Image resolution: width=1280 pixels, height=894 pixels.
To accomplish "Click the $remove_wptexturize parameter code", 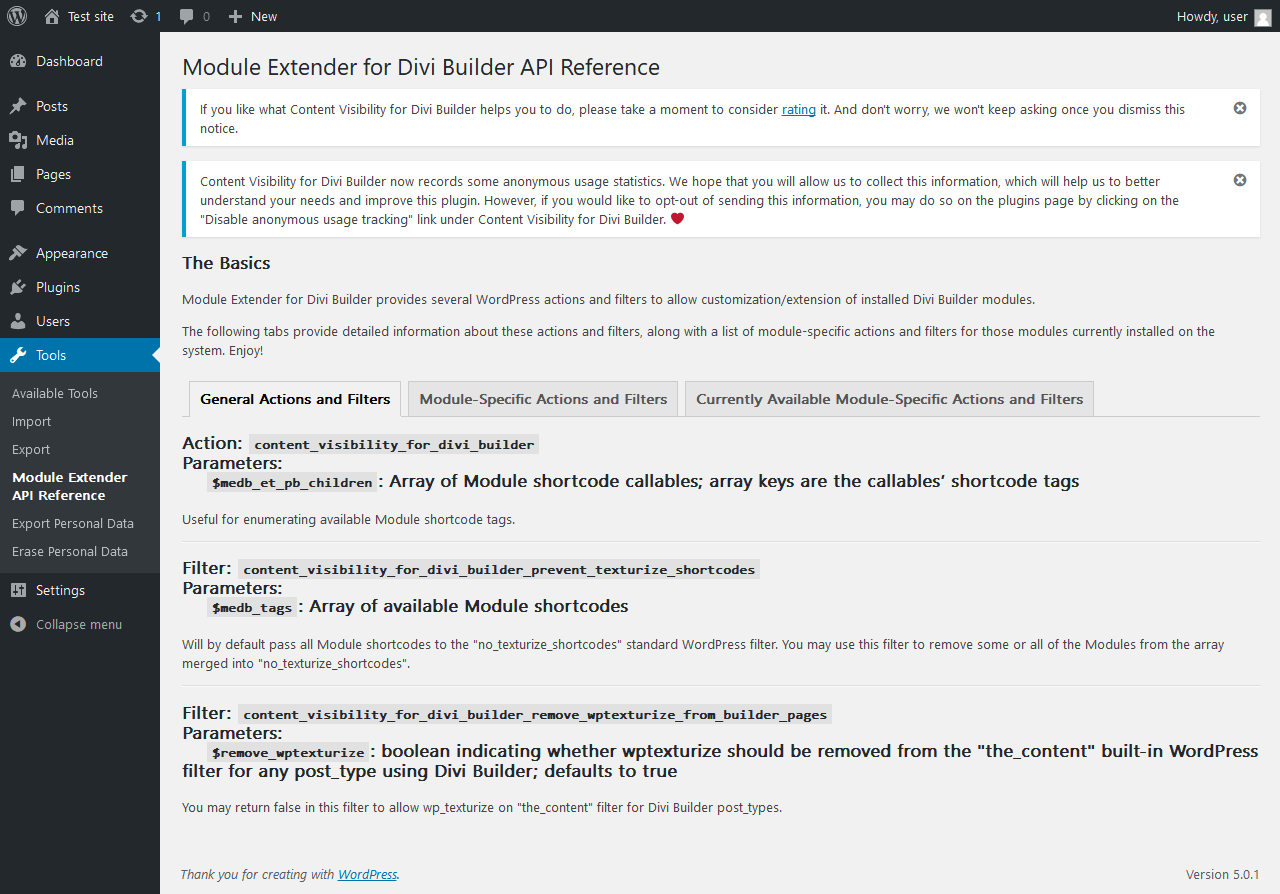I will pyautogui.click(x=288, y=753).
